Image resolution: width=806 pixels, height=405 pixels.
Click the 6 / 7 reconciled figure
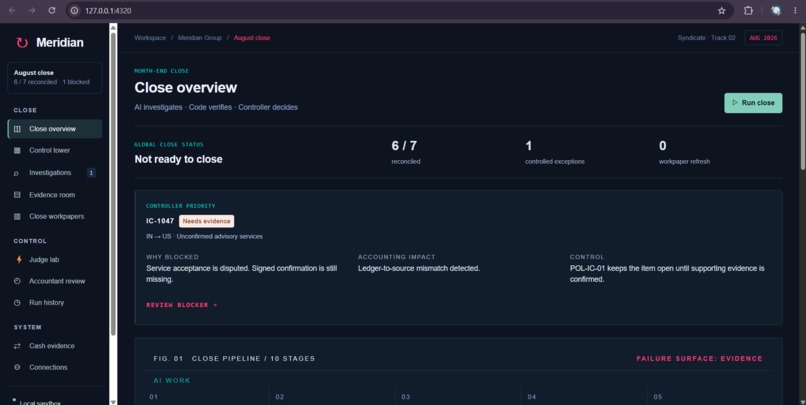(x=404, y=146)
